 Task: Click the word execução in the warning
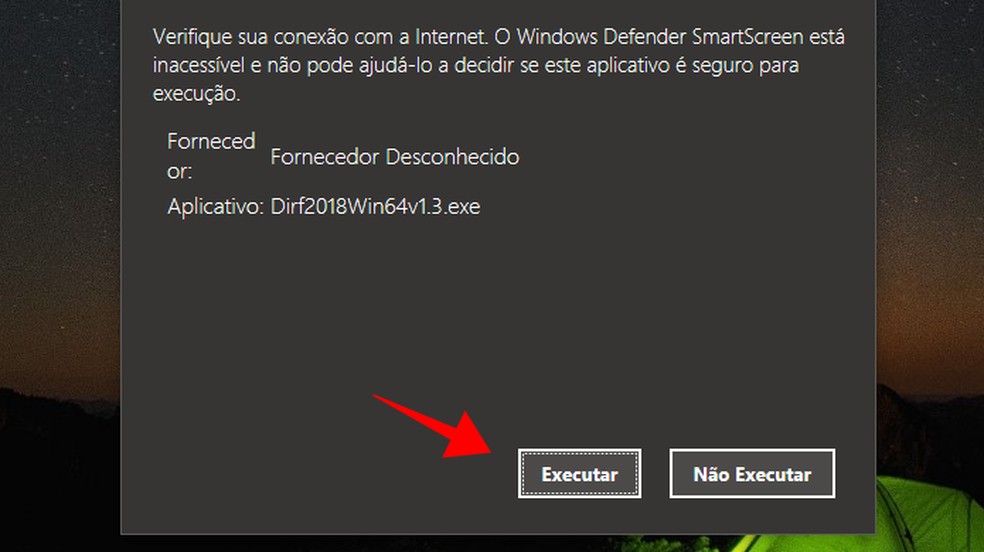(196, 93)
